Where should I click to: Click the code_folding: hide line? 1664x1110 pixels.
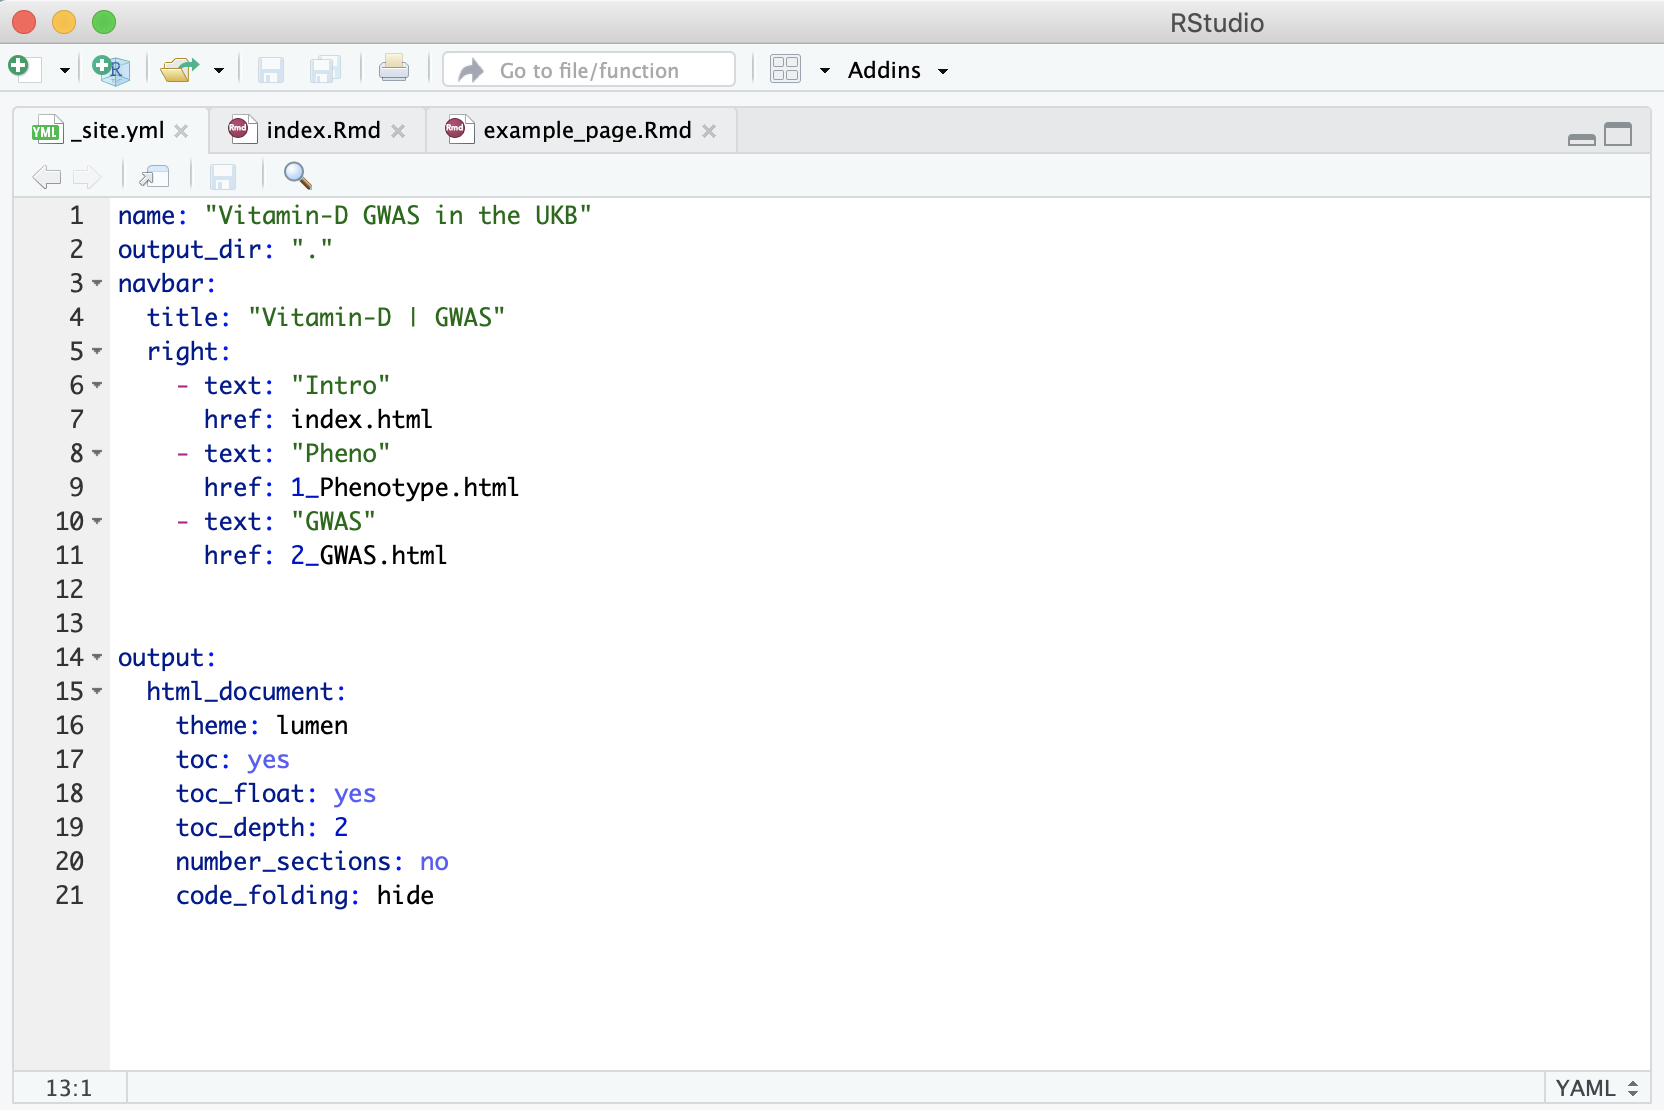[305, 896]
